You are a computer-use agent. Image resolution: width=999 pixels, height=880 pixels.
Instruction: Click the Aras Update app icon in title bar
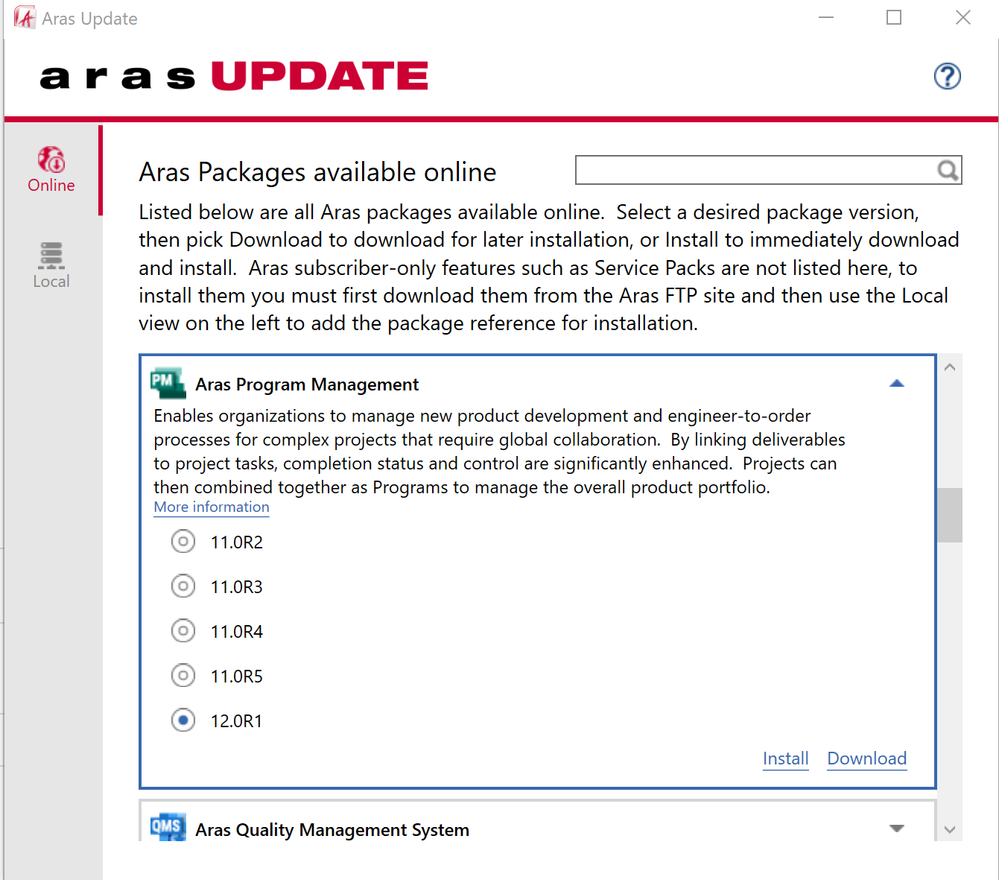(x=24, y=18)
